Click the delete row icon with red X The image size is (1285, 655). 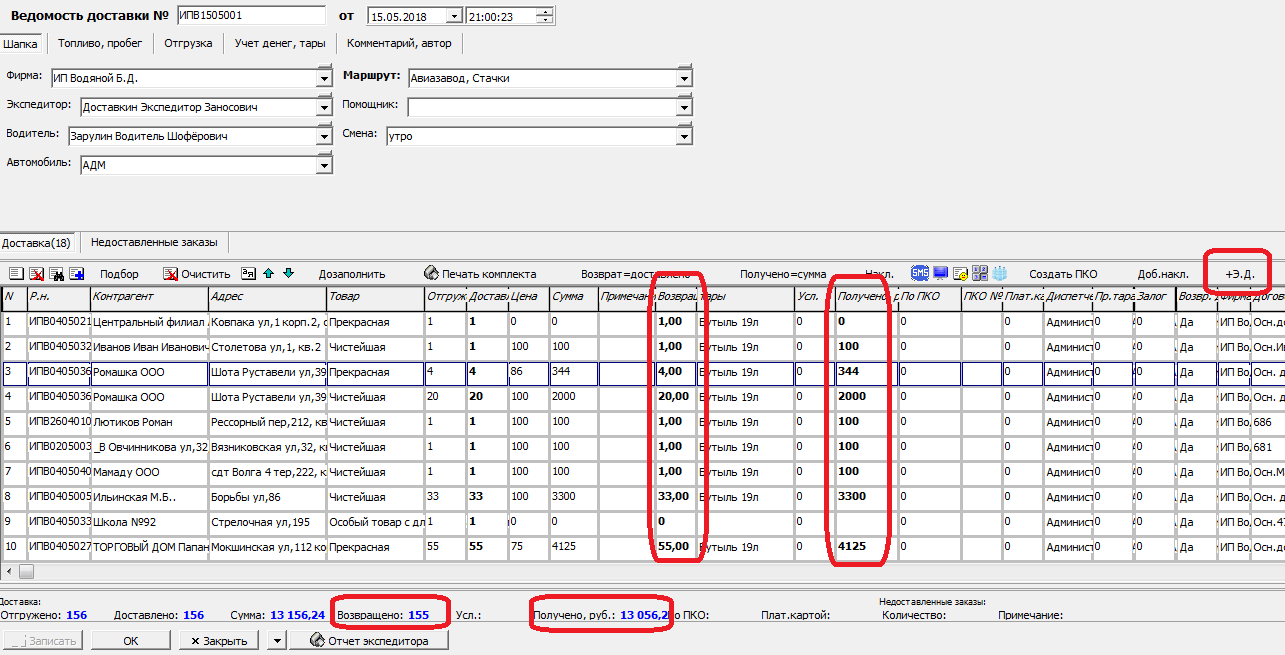[x=36, y=274]
